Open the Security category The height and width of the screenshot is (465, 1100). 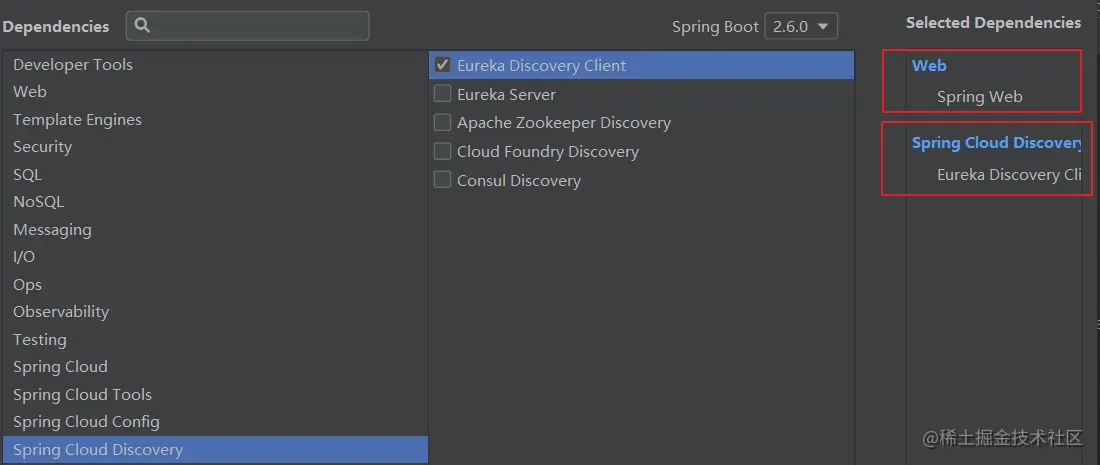point(42,147)
